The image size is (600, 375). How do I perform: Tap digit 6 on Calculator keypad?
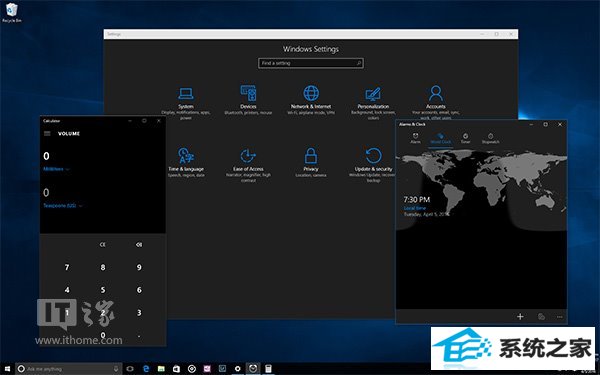[139, 290]
